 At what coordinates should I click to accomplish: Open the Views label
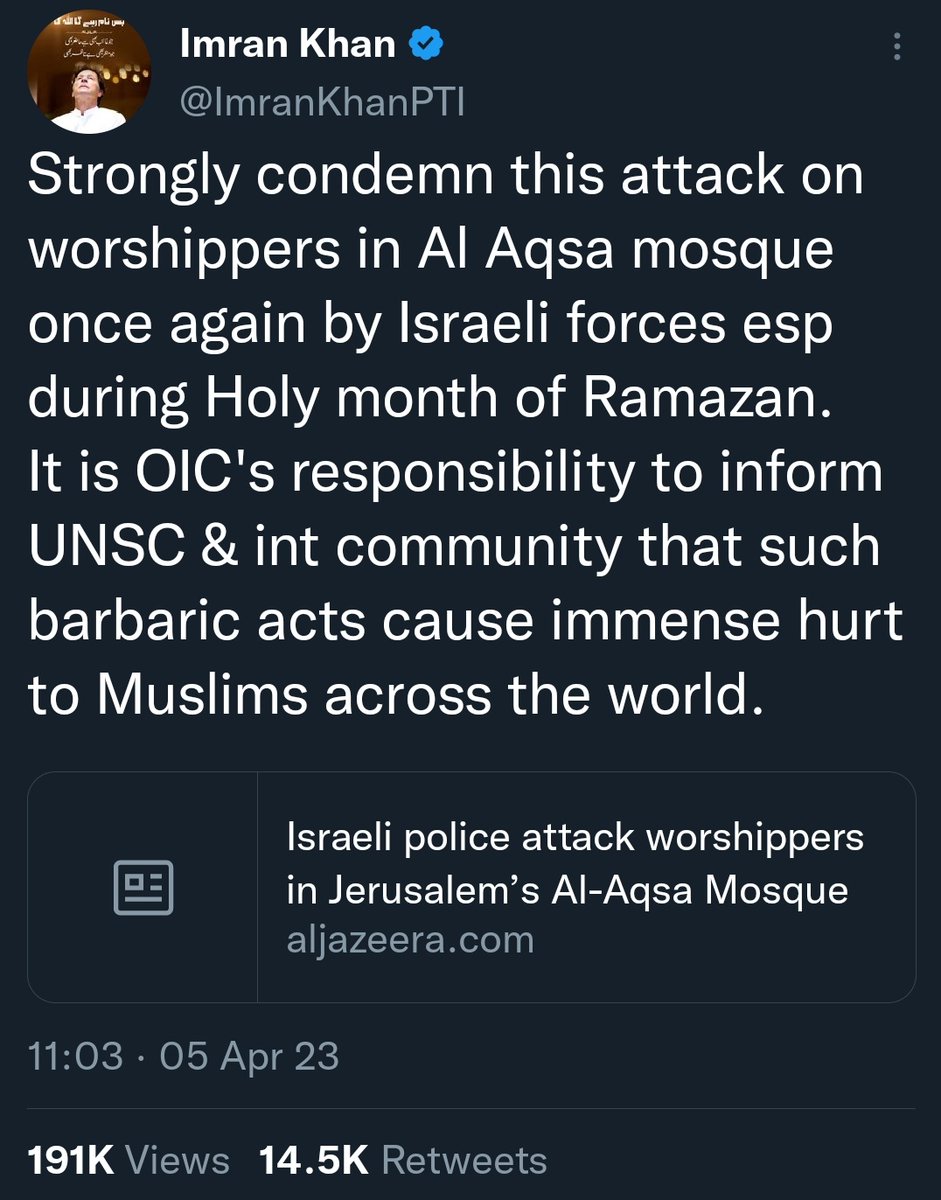tap(178, 1160)
